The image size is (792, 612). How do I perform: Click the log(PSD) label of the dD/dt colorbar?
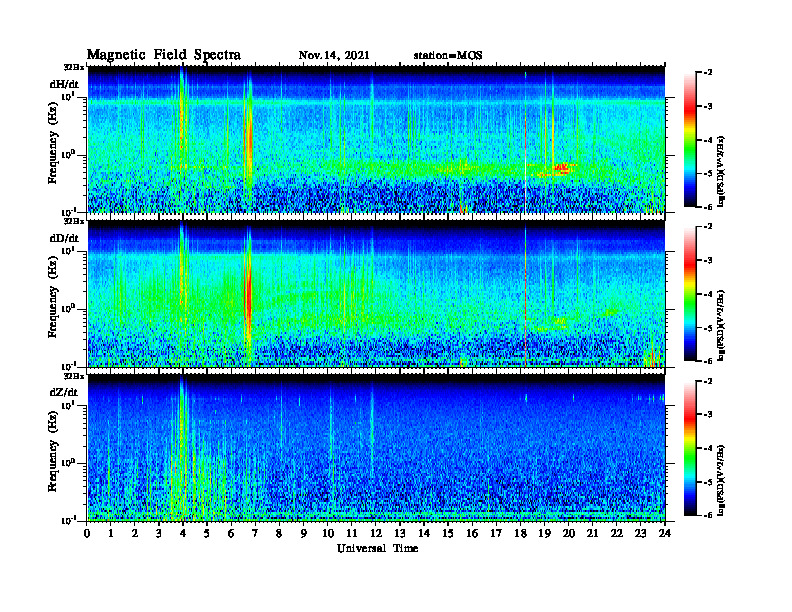(721, 326)
